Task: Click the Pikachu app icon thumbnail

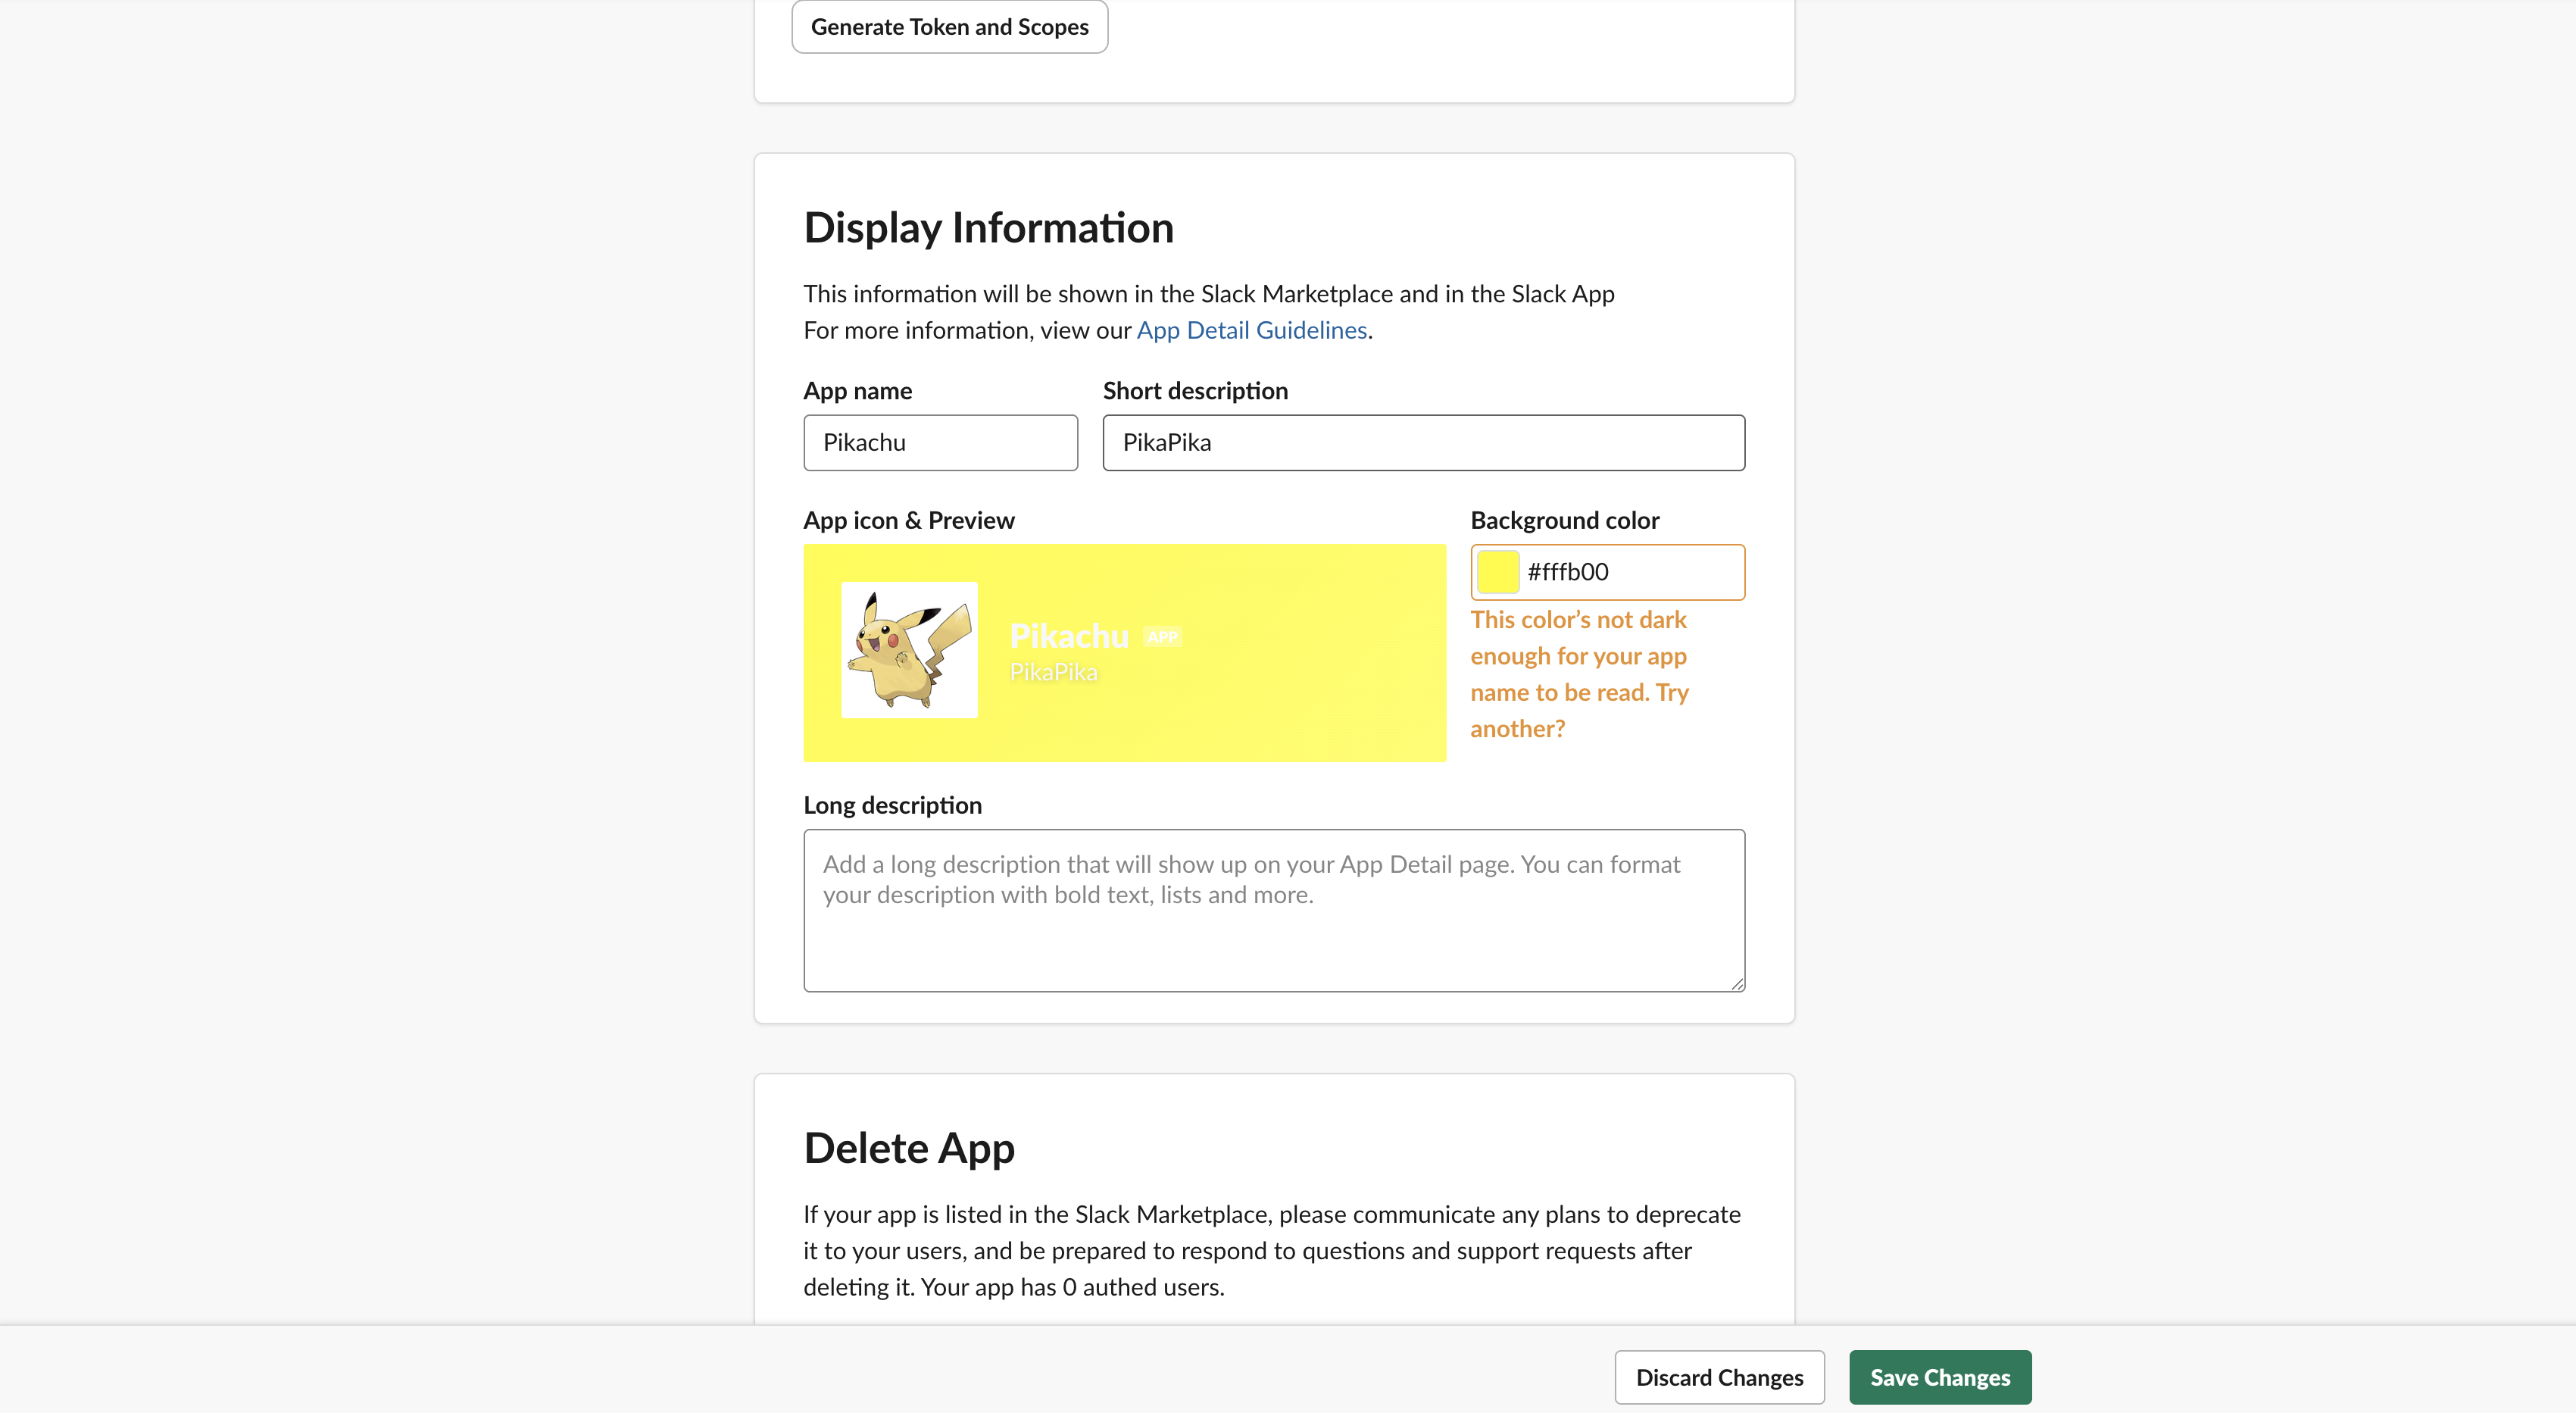Action: coord(909,650)
